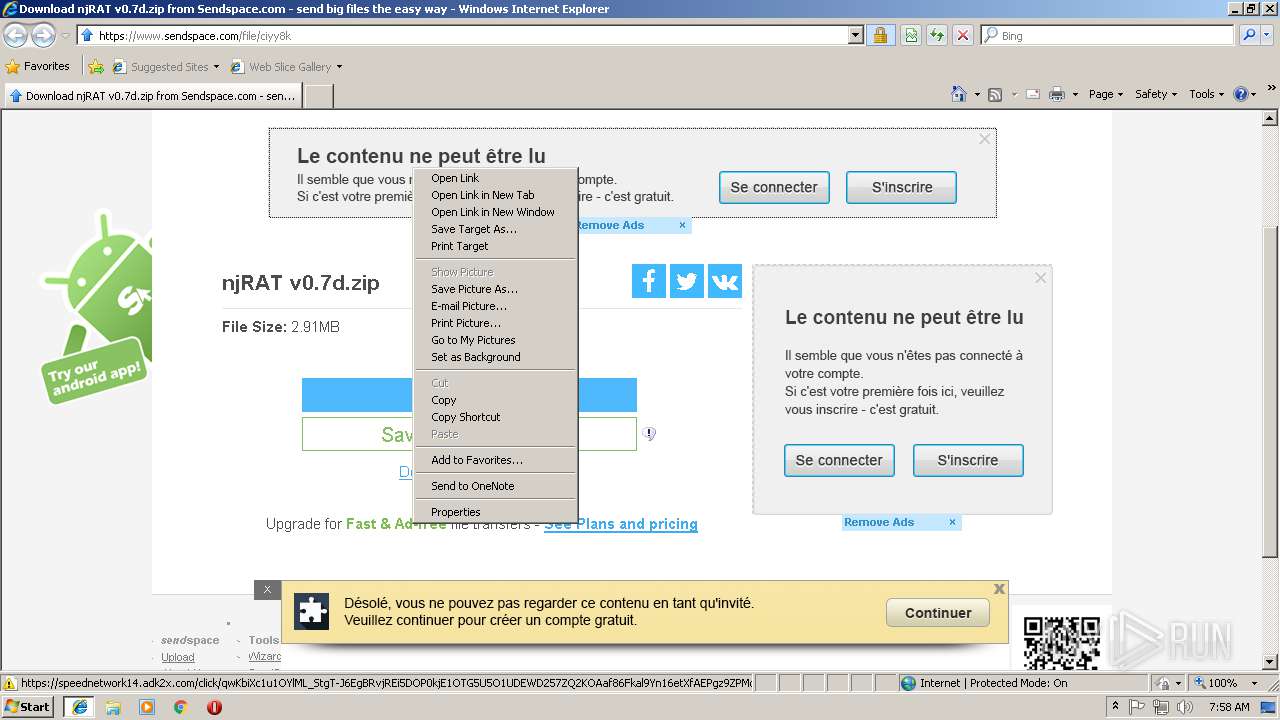The image size is (1280, 720).
Task: Open the Page menu dropdown
Action: (1108, 94)
